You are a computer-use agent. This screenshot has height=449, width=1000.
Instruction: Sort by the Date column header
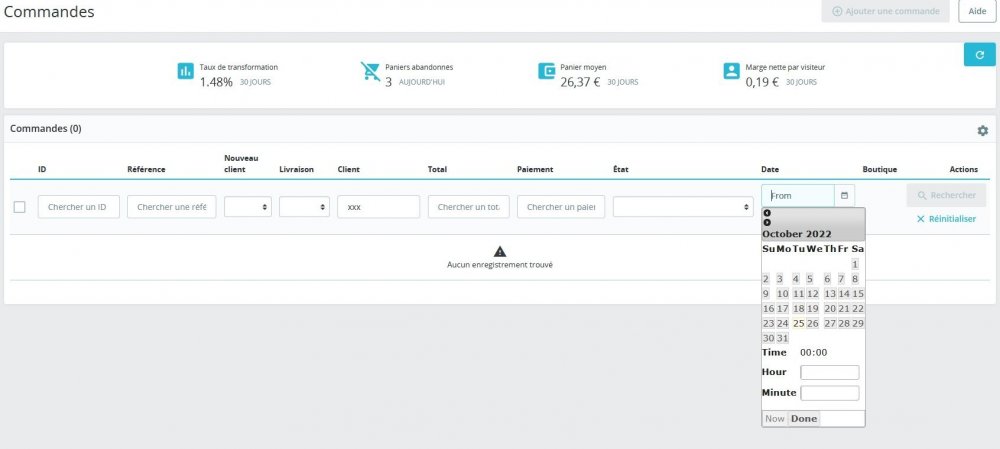pos(770,169)
